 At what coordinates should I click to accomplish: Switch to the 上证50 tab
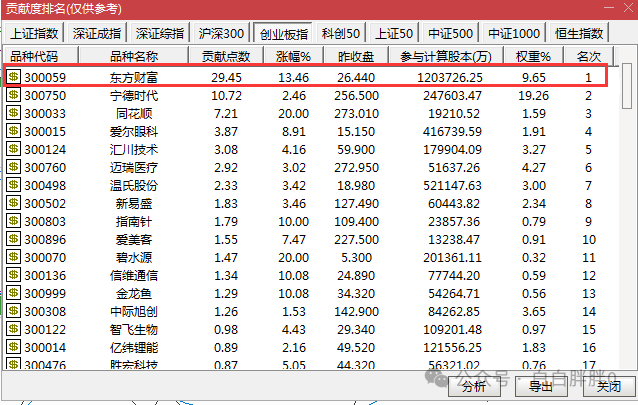tap(394, 33)
